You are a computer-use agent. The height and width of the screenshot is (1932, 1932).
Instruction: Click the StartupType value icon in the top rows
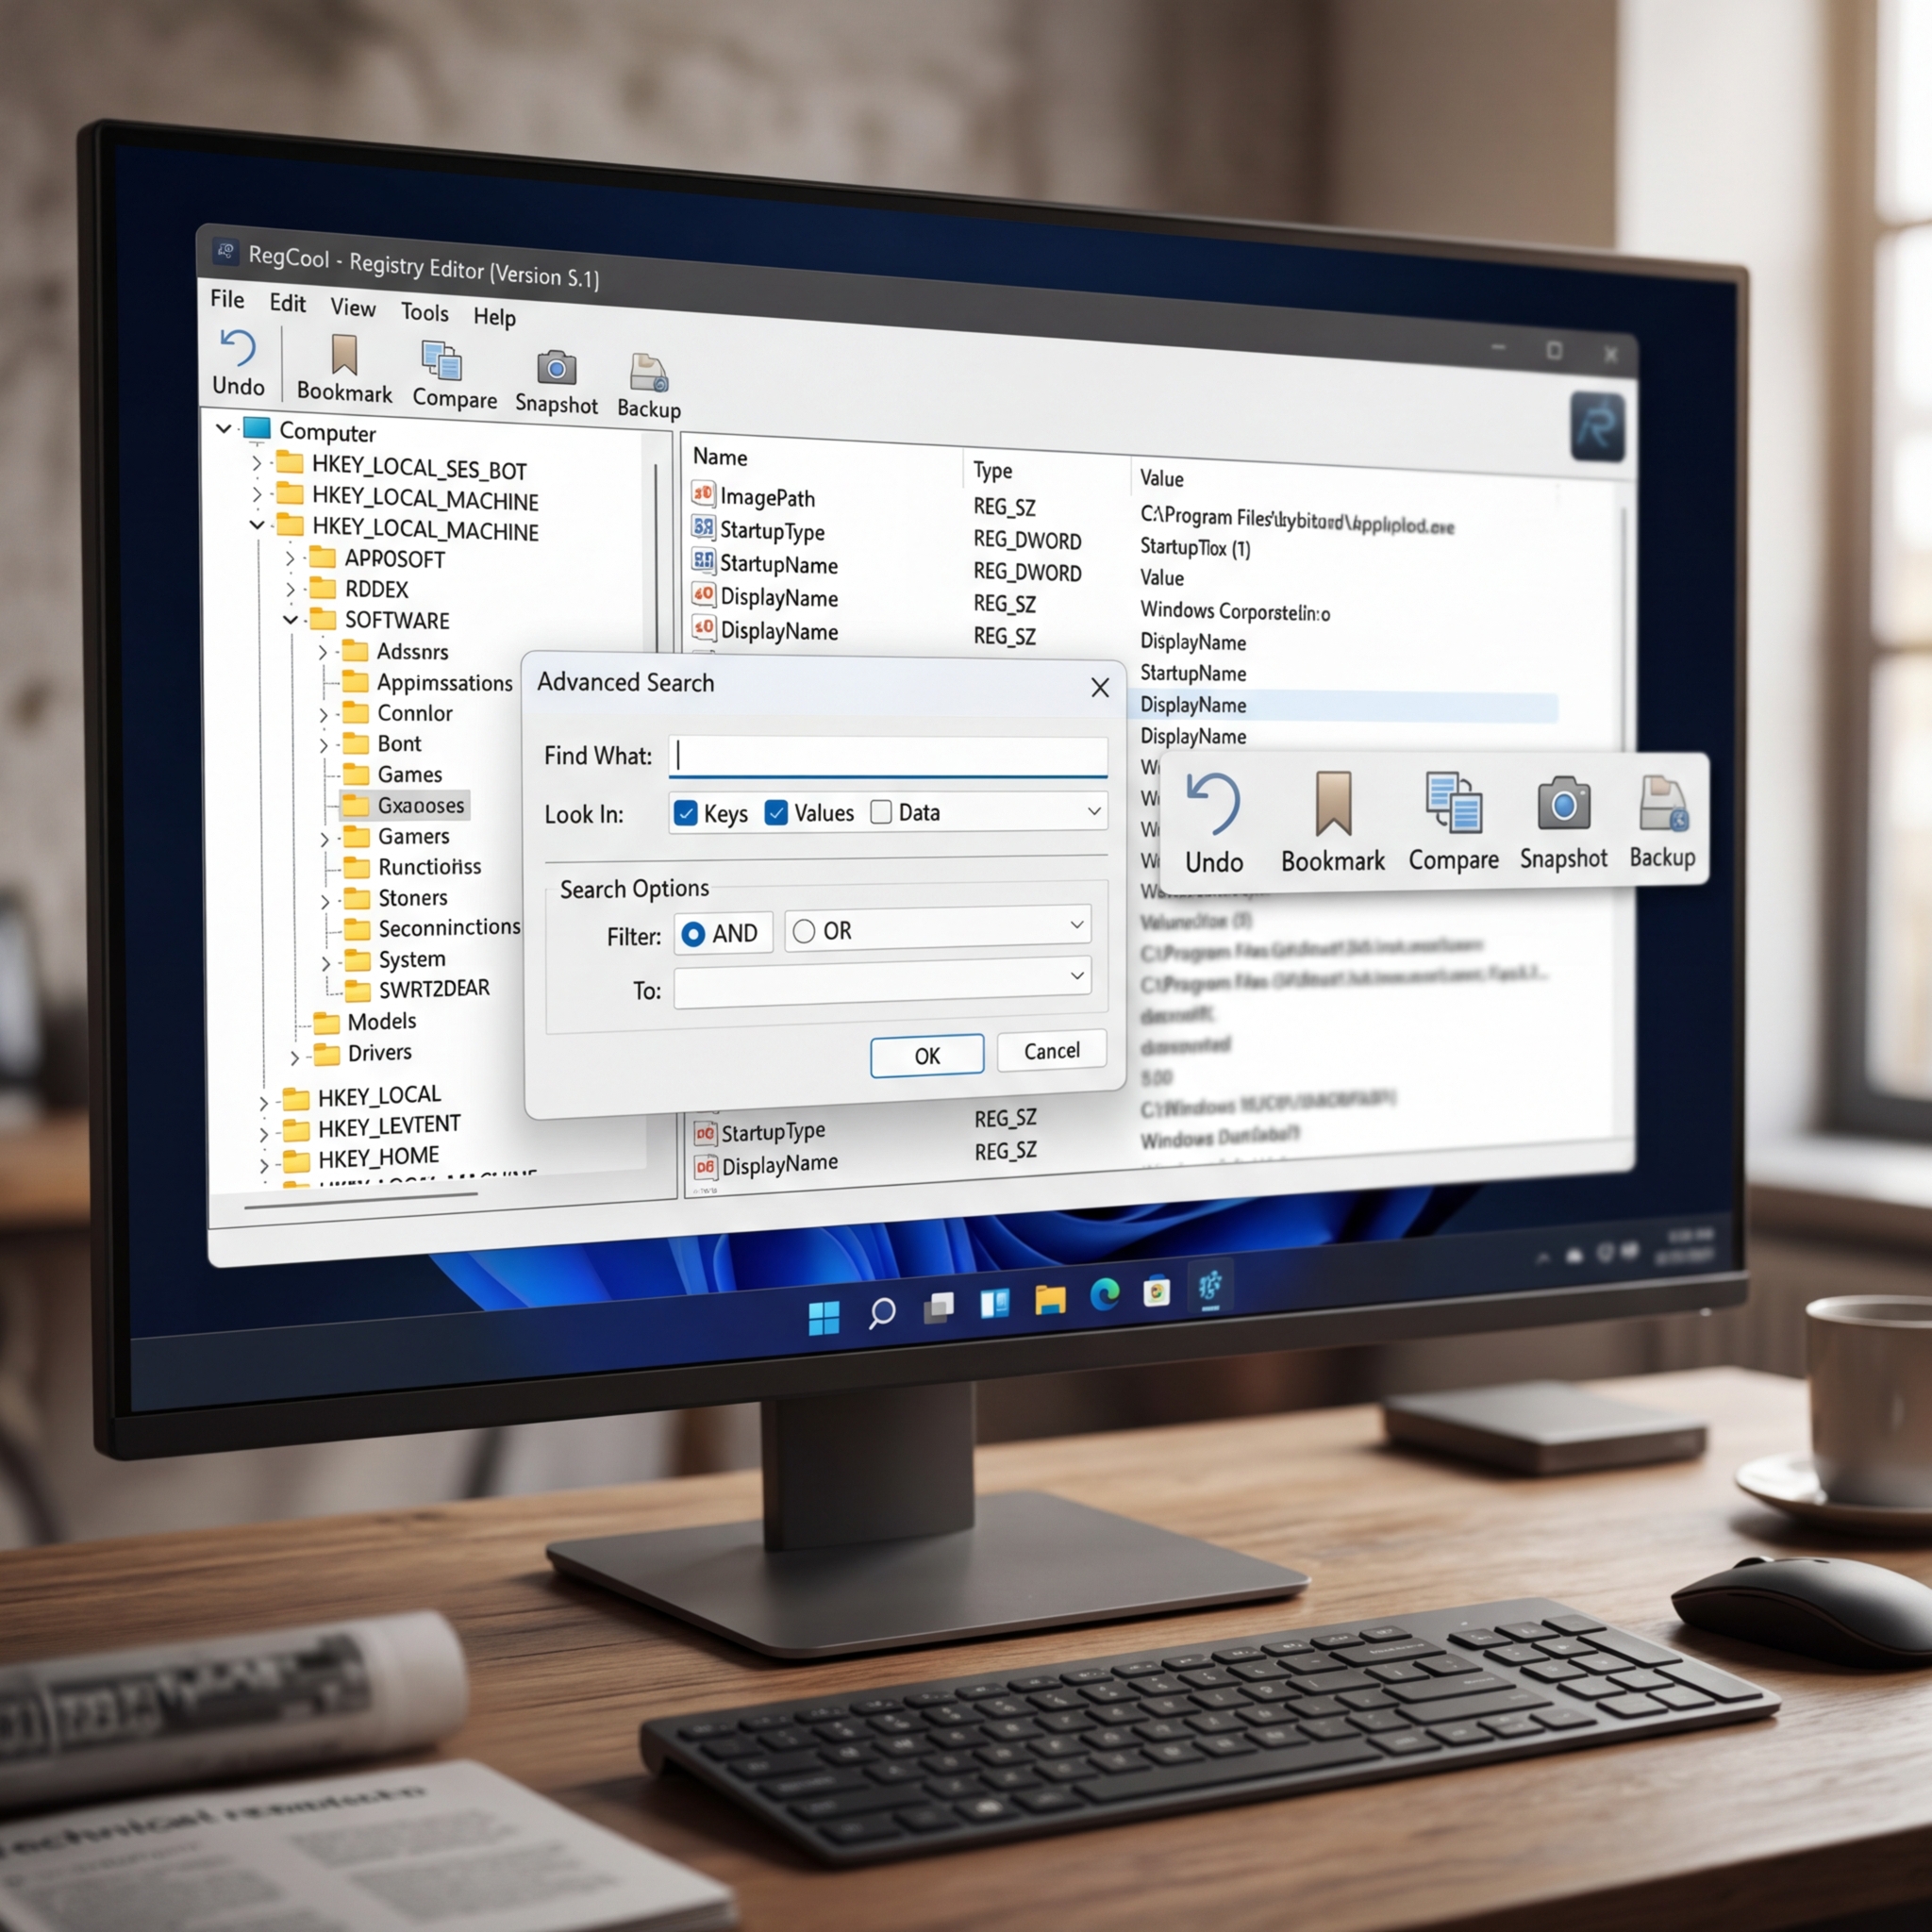tap(703, 526)
